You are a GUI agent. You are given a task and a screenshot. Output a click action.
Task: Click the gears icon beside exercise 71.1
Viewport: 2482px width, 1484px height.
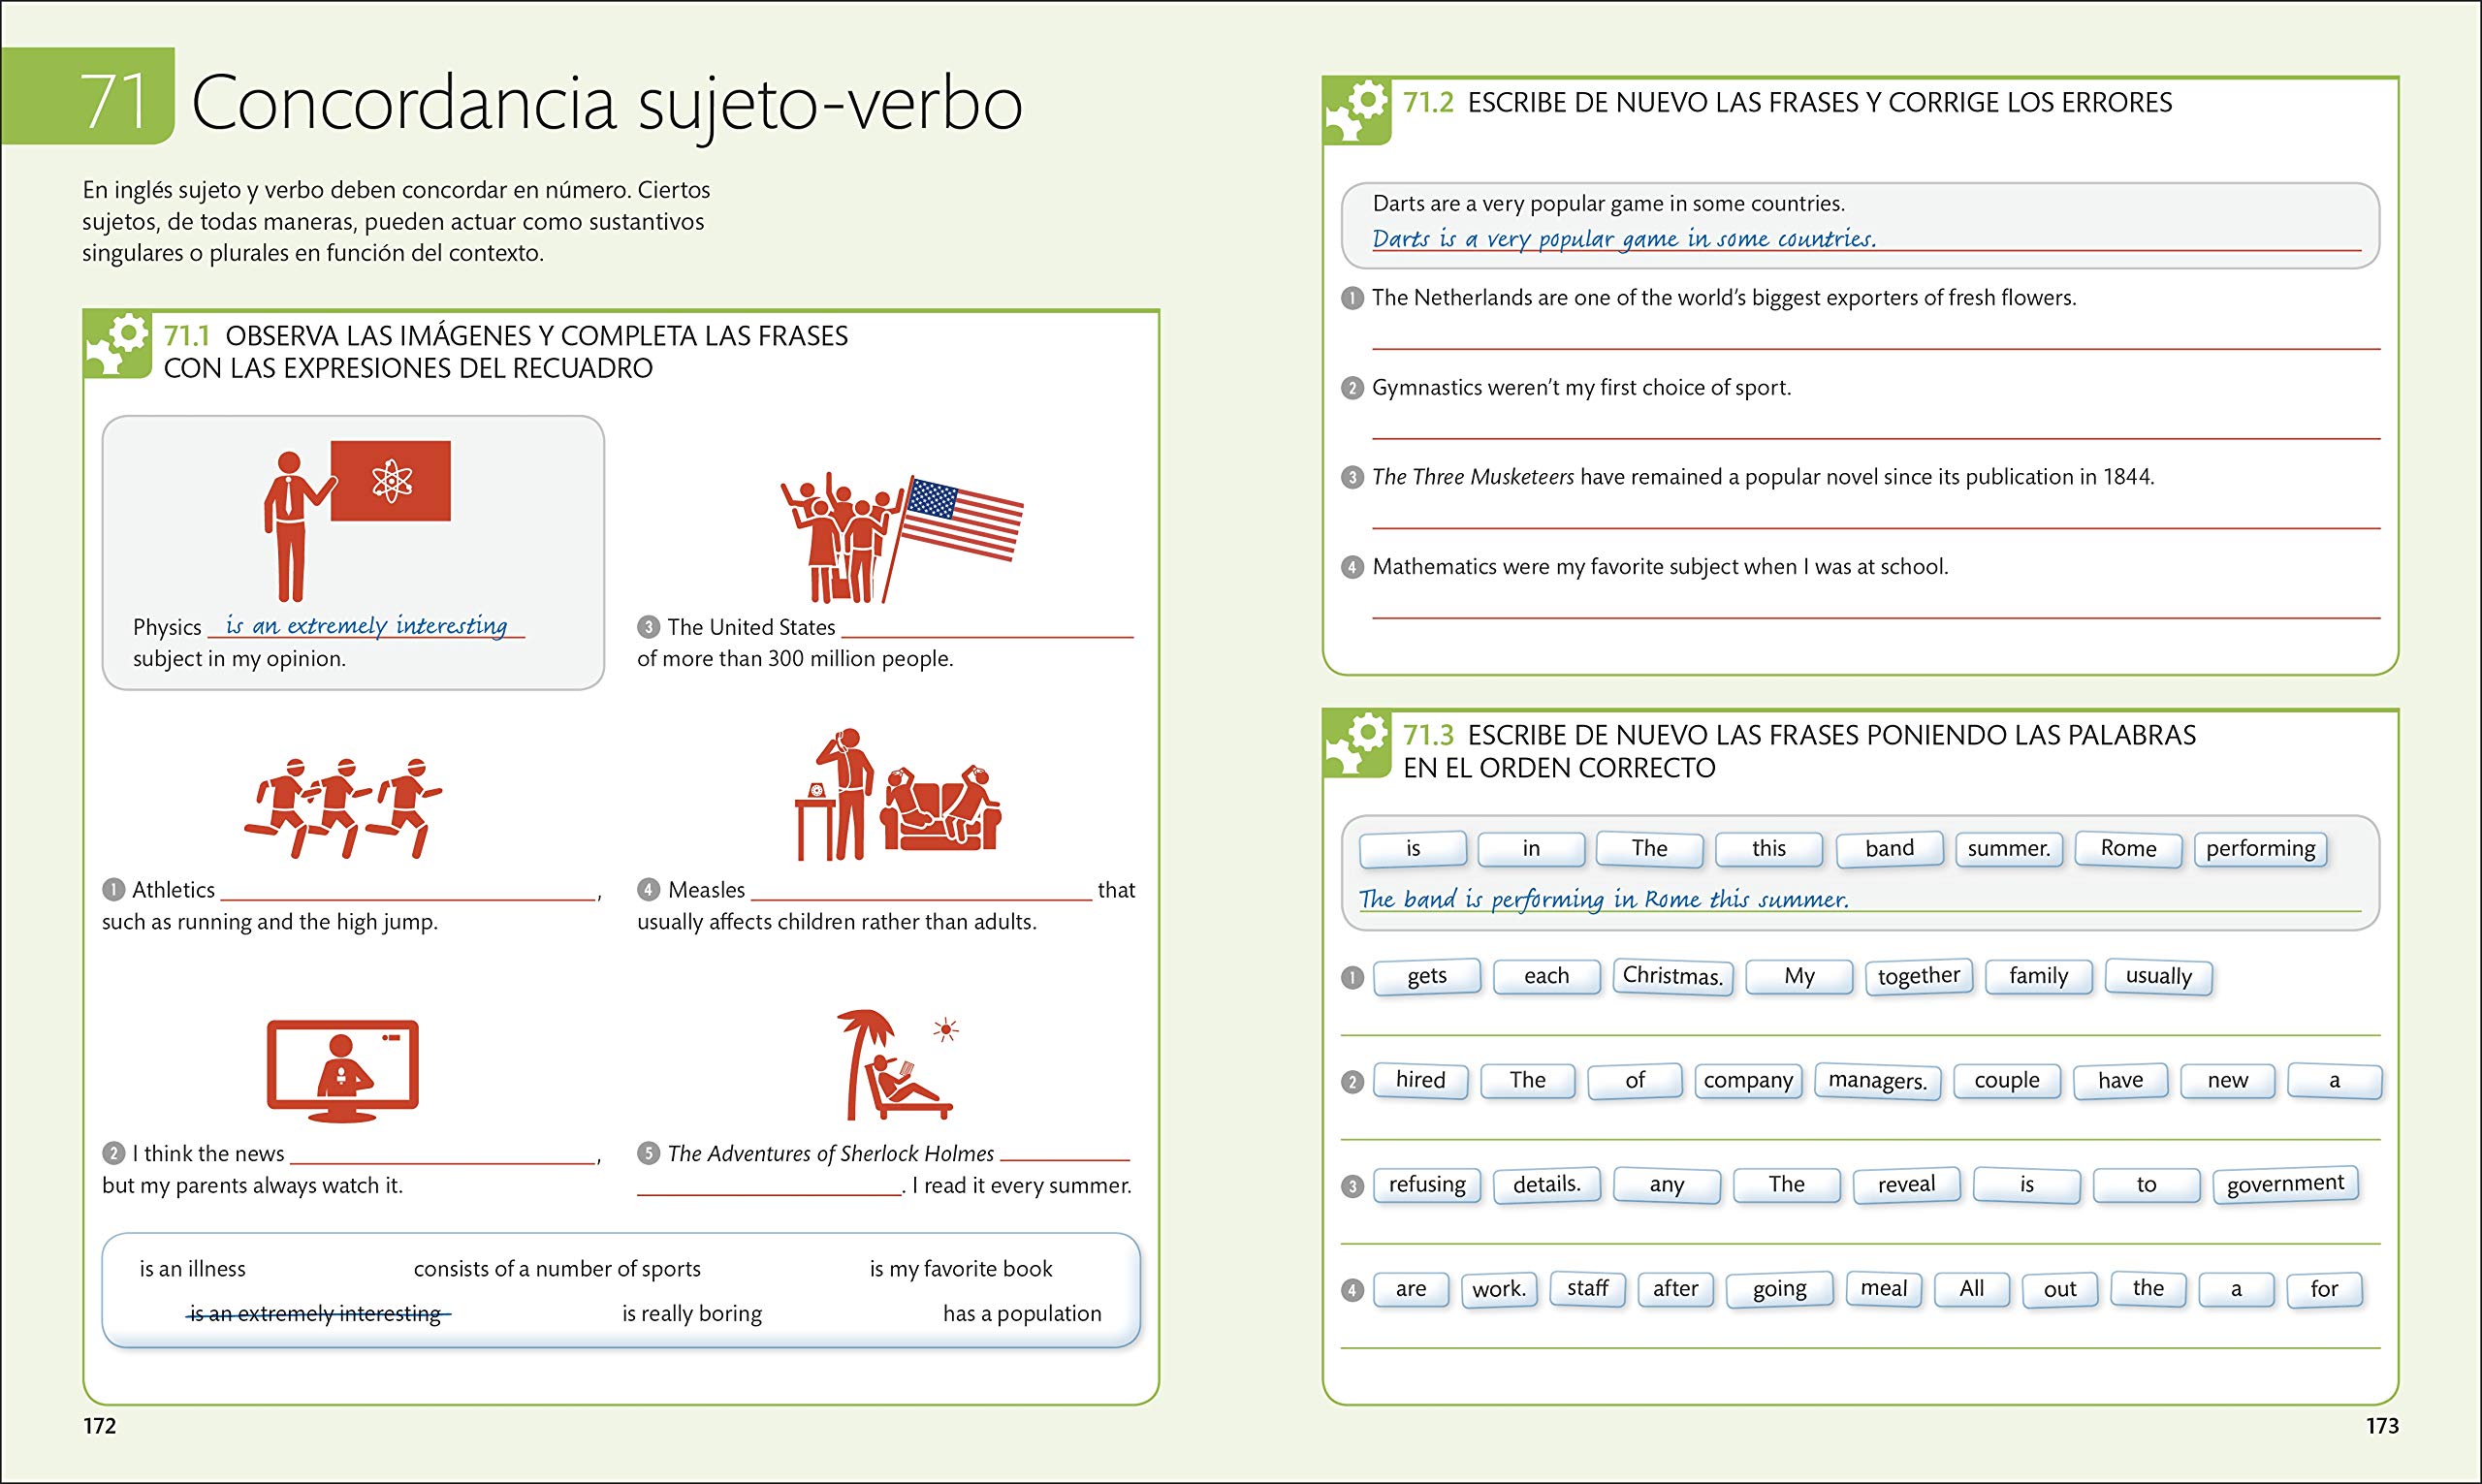(118, 344)
